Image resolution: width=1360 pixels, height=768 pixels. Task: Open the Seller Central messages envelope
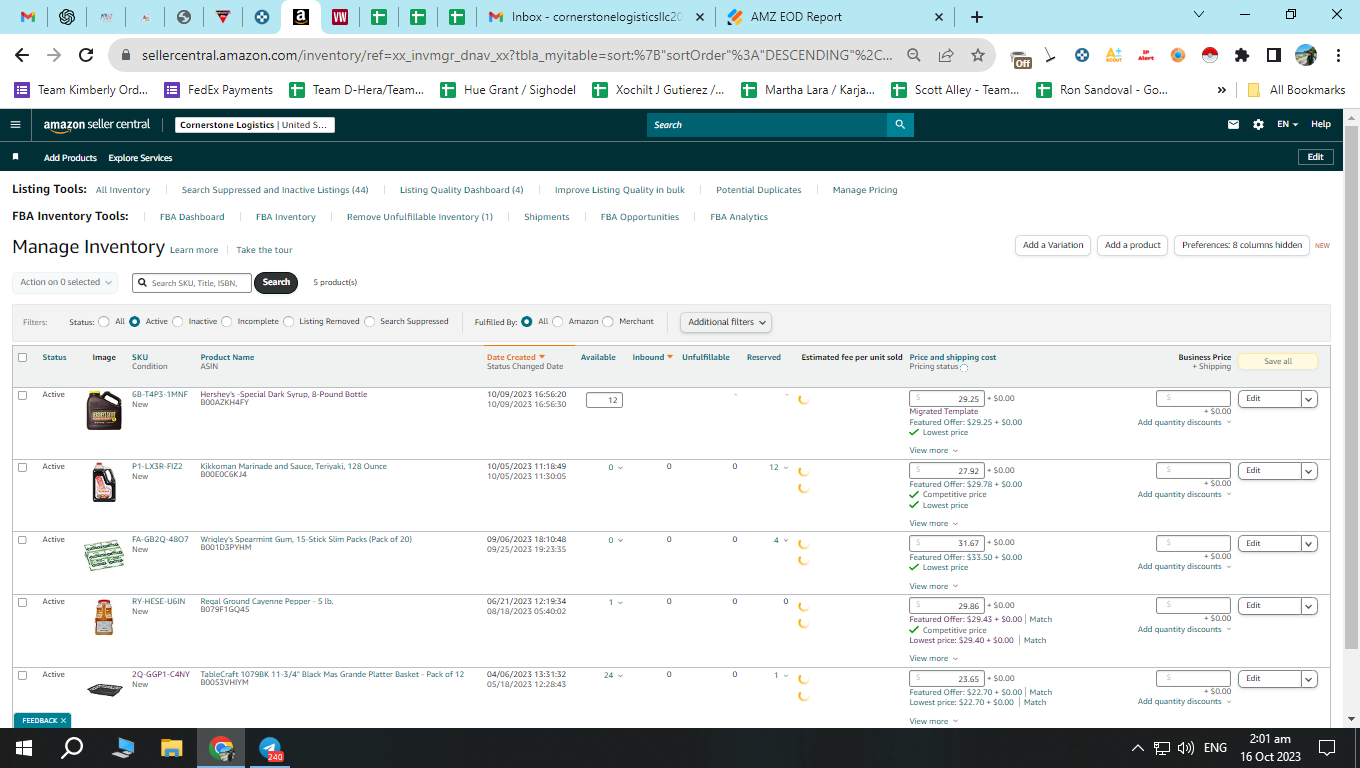pyautogui.click(x=1233, y=125)
